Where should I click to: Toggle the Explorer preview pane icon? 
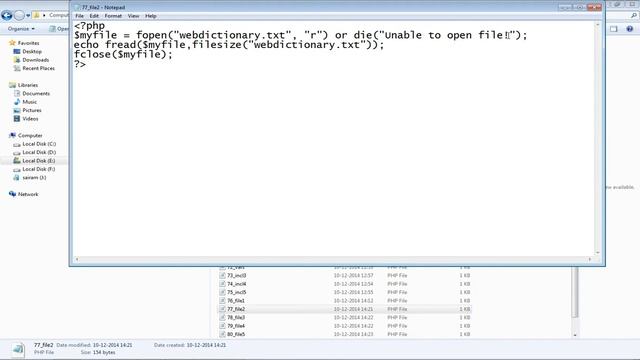[x=613, y=29]
